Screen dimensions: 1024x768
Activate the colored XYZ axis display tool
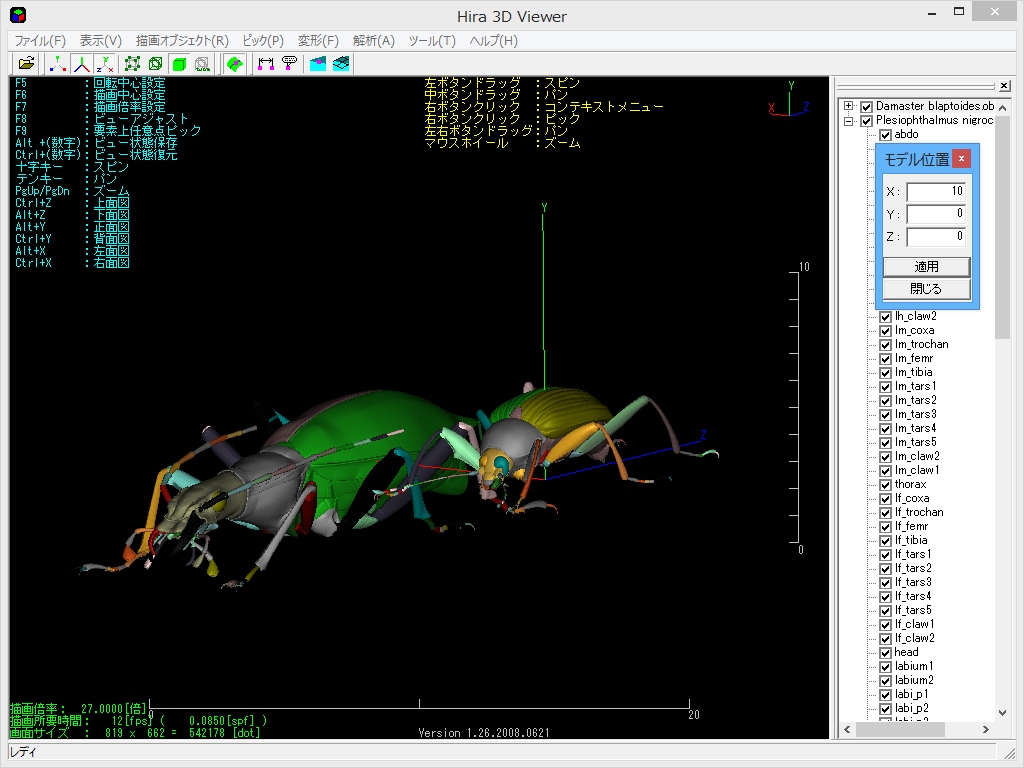click(80, 63)
